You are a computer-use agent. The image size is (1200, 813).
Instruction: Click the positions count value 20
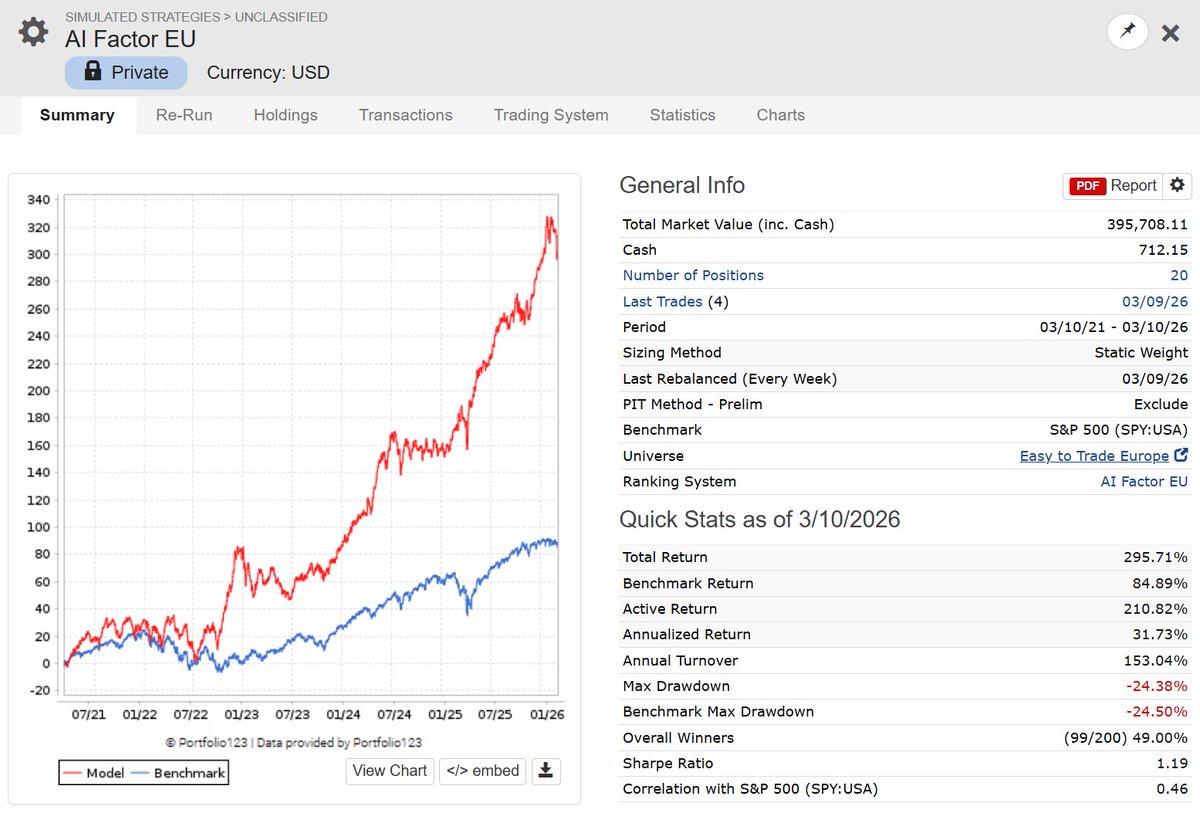pos(1179,275)
